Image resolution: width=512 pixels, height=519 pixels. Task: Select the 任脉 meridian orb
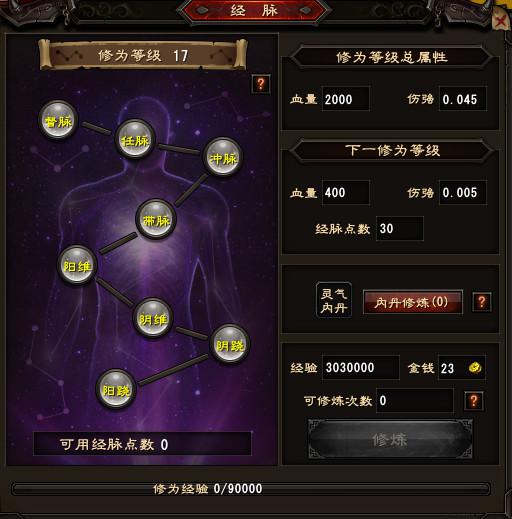(x=135, y=139)
